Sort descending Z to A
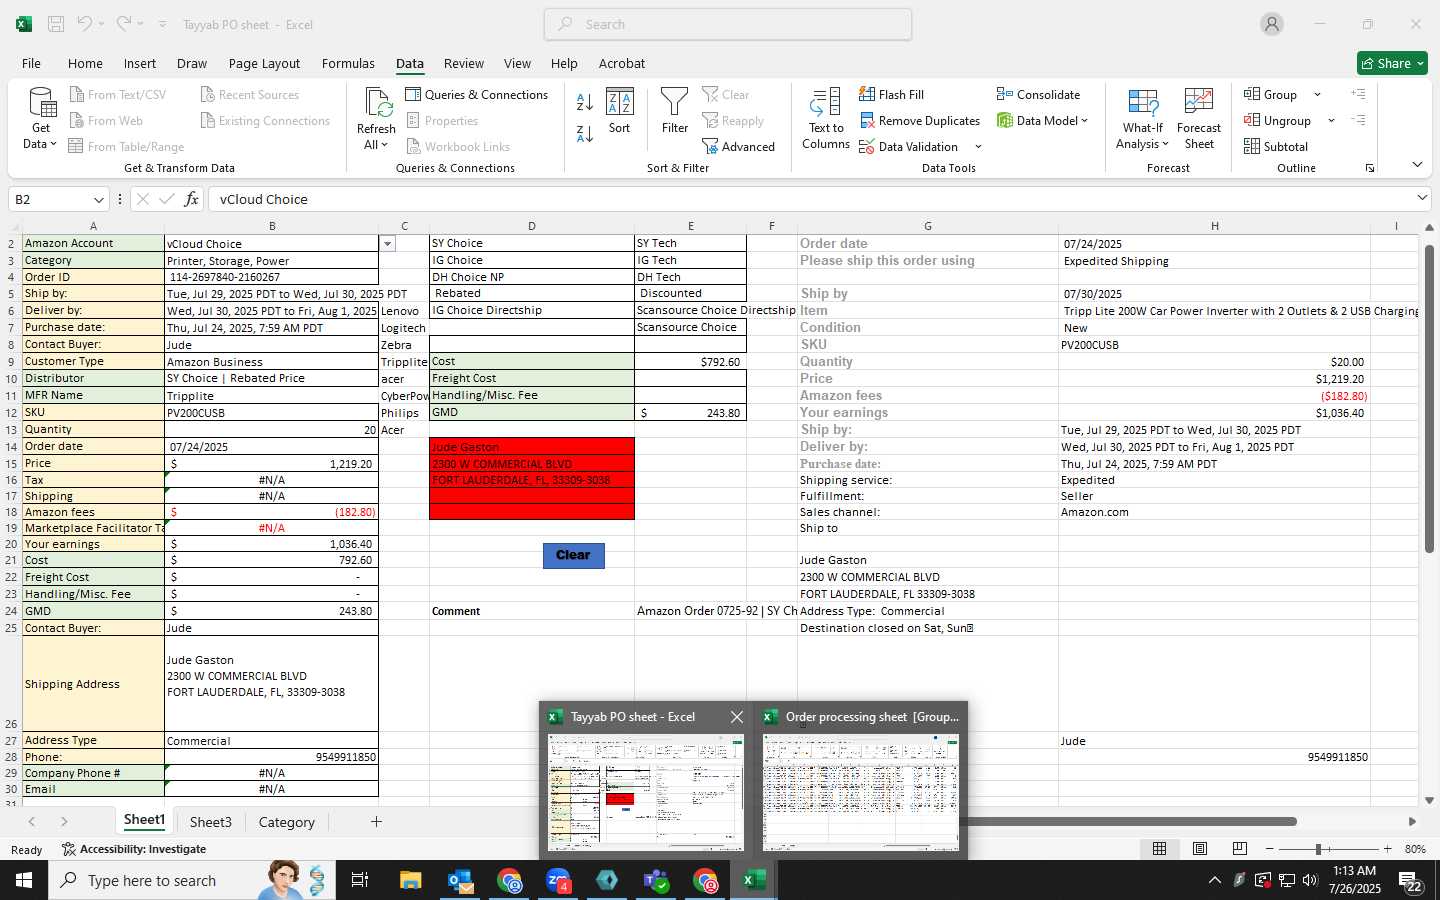This screenshot has width=1440, height=900. [x=585, y=133]
